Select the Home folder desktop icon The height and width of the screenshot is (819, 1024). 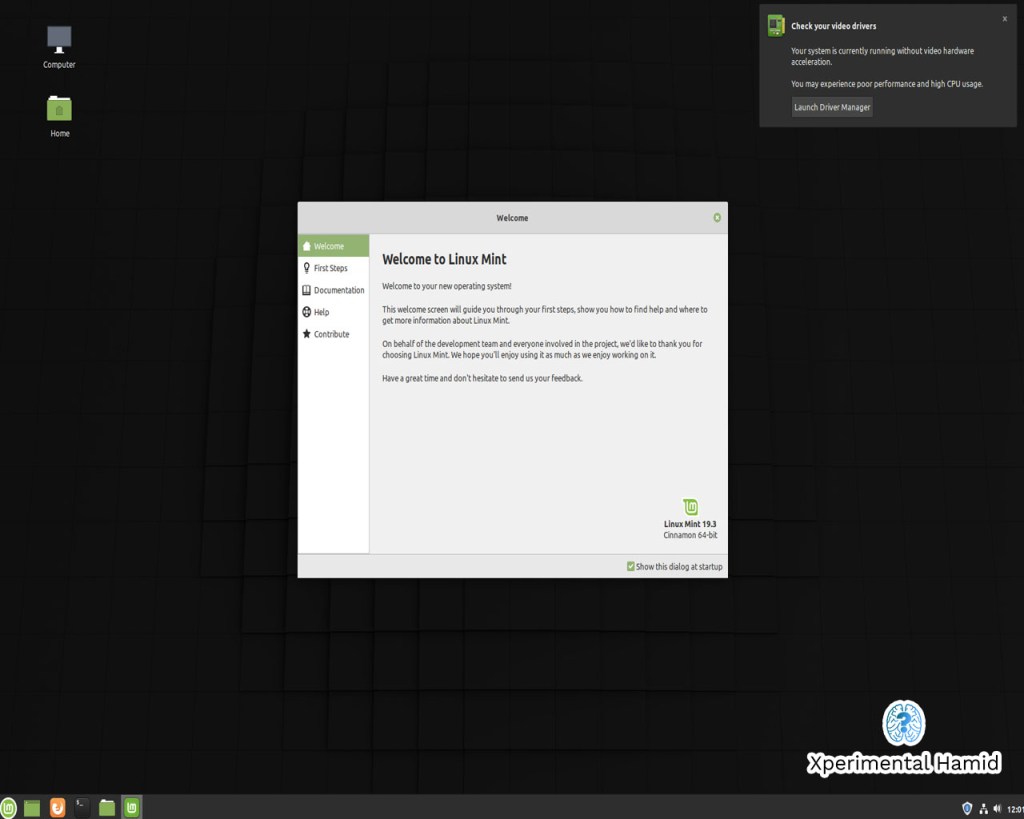[59, 116]
